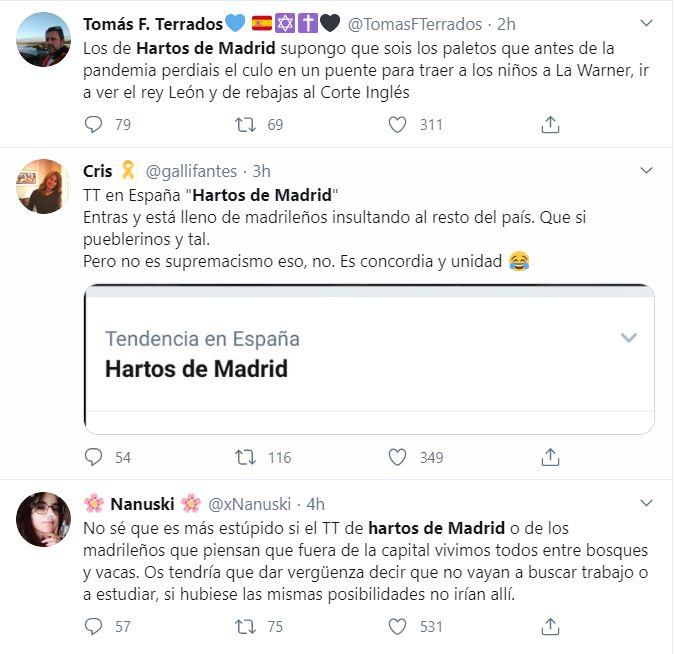
Task: Retweet Nanuski's tweet
Action: 245,626
